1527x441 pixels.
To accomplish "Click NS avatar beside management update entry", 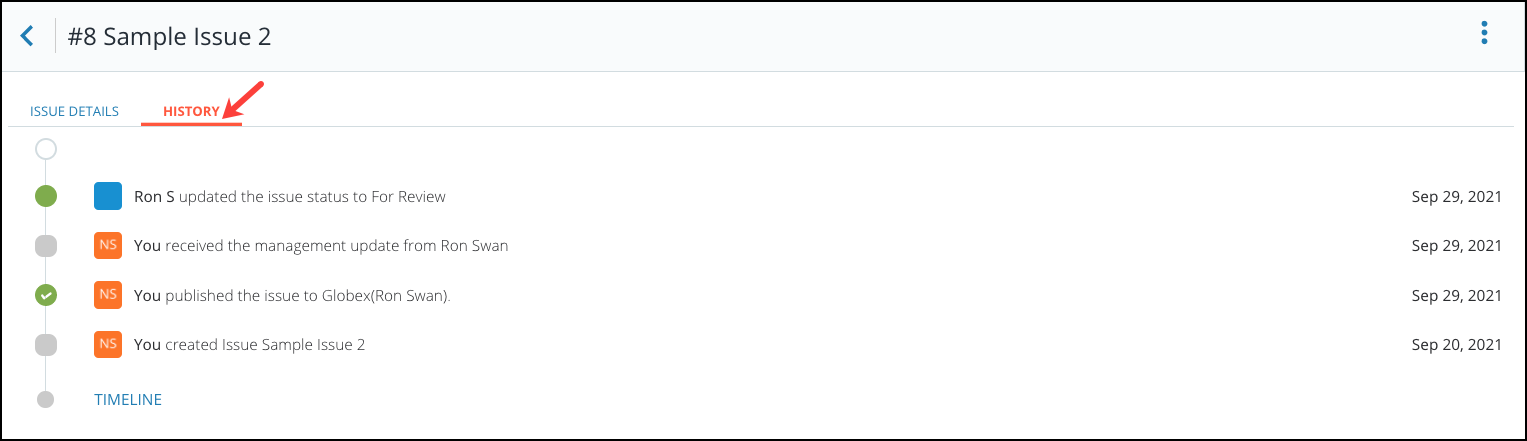I will click(x=108, y=245).
